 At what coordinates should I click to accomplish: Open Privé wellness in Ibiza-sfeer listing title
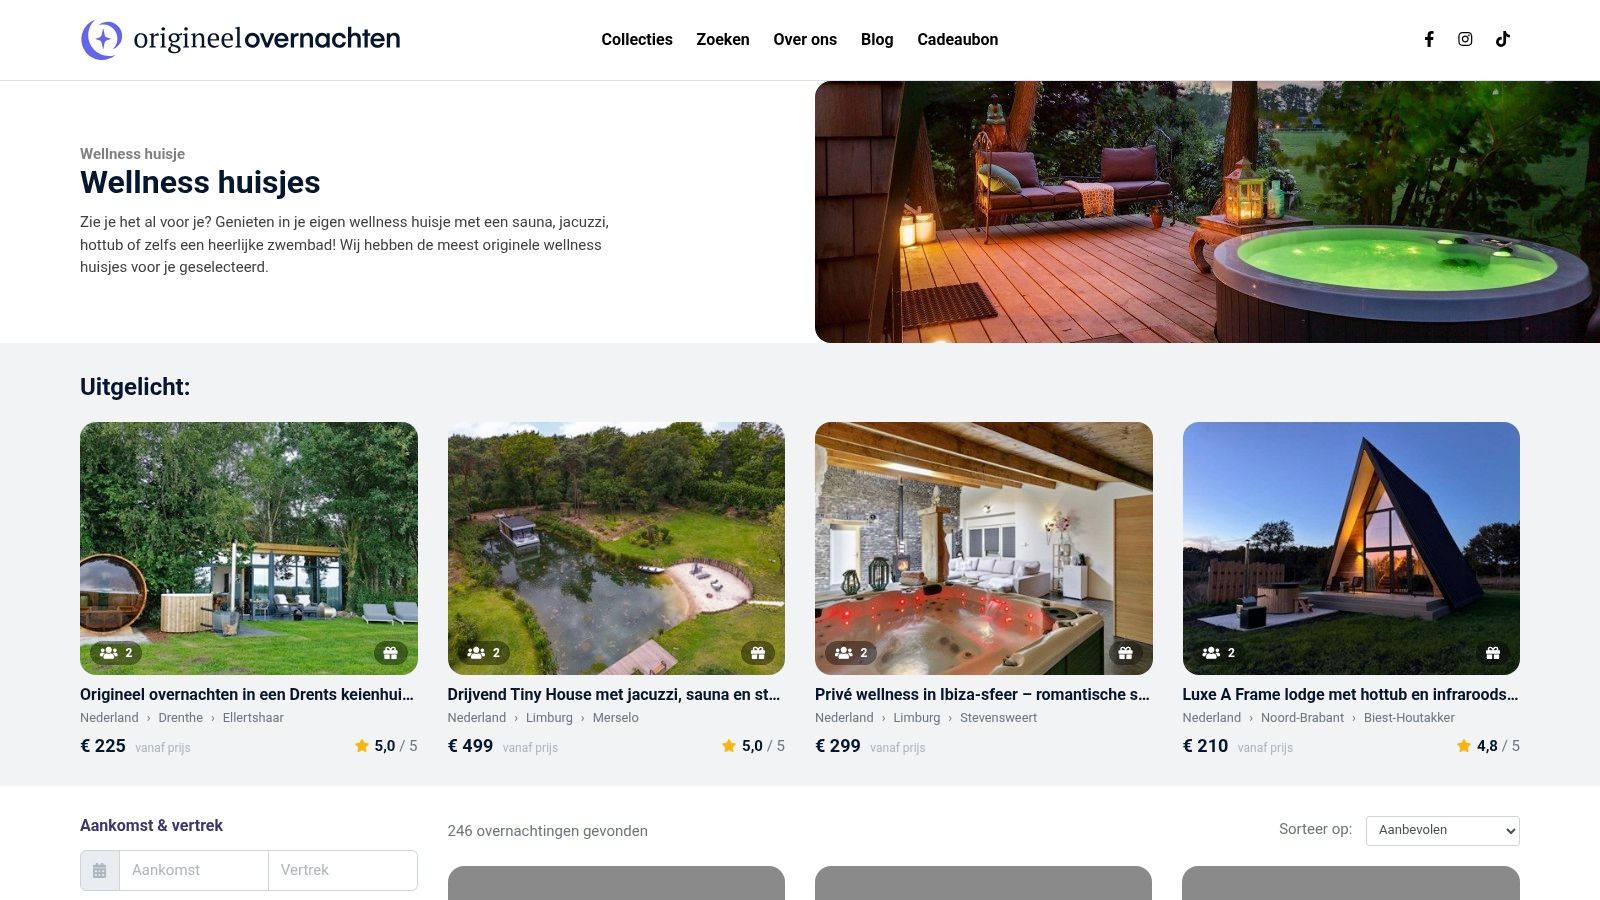(982, 694)
